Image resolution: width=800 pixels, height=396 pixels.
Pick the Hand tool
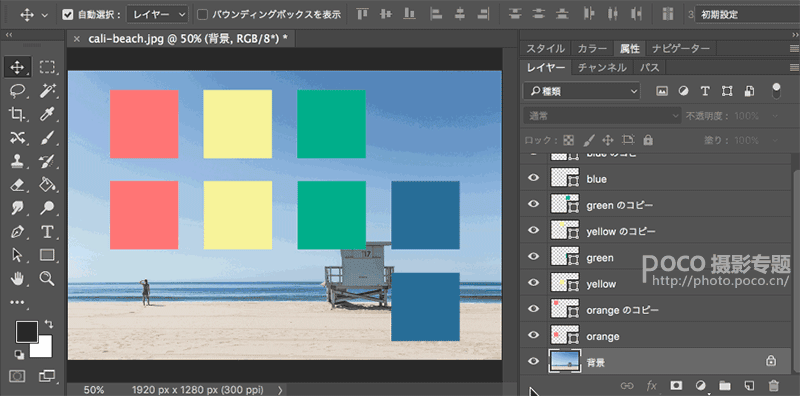(x=18, y=278)
